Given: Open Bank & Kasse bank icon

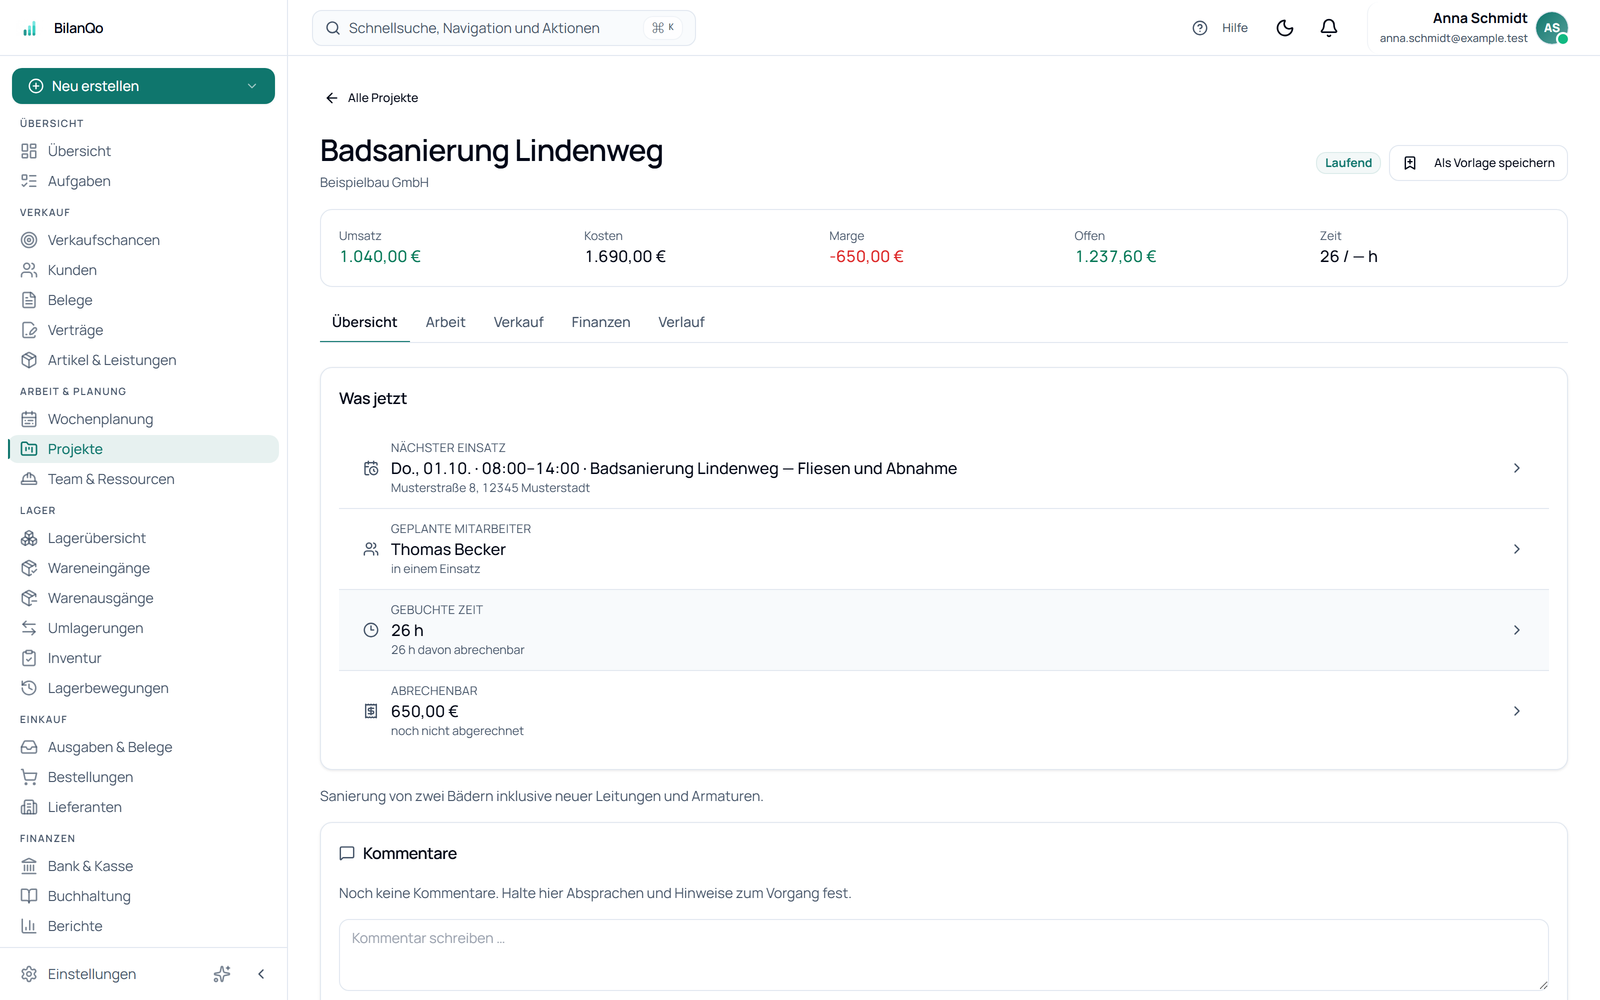Looking at the screenshot, I should point(29,866).
